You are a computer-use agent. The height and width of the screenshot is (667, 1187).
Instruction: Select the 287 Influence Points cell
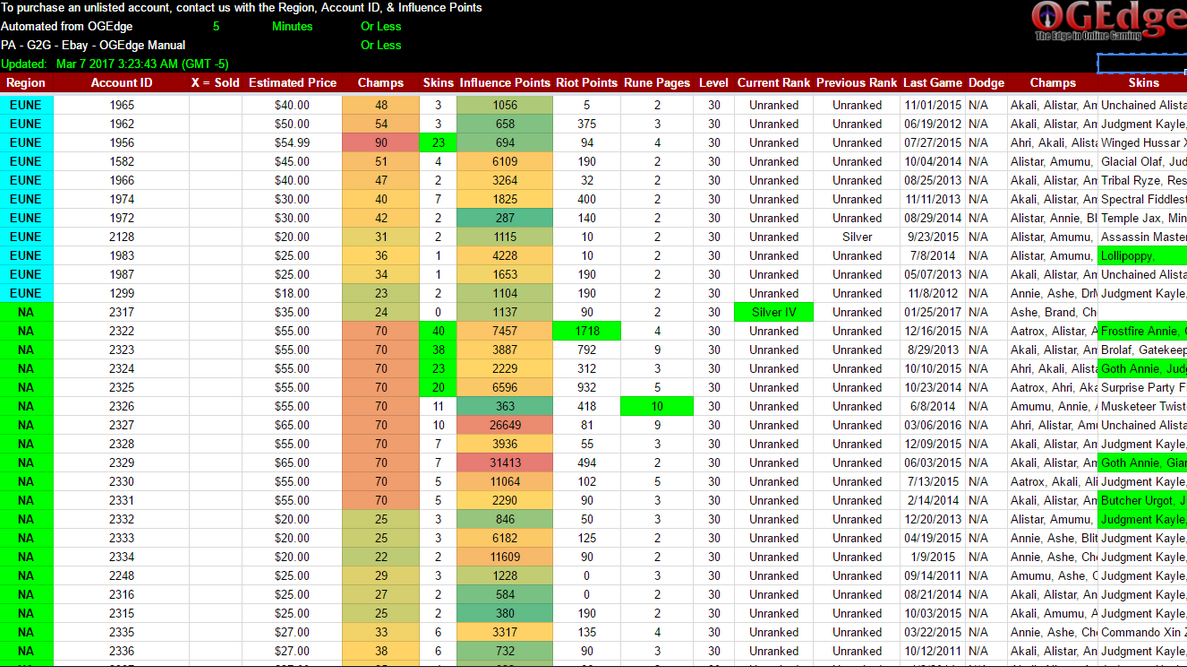505,218
